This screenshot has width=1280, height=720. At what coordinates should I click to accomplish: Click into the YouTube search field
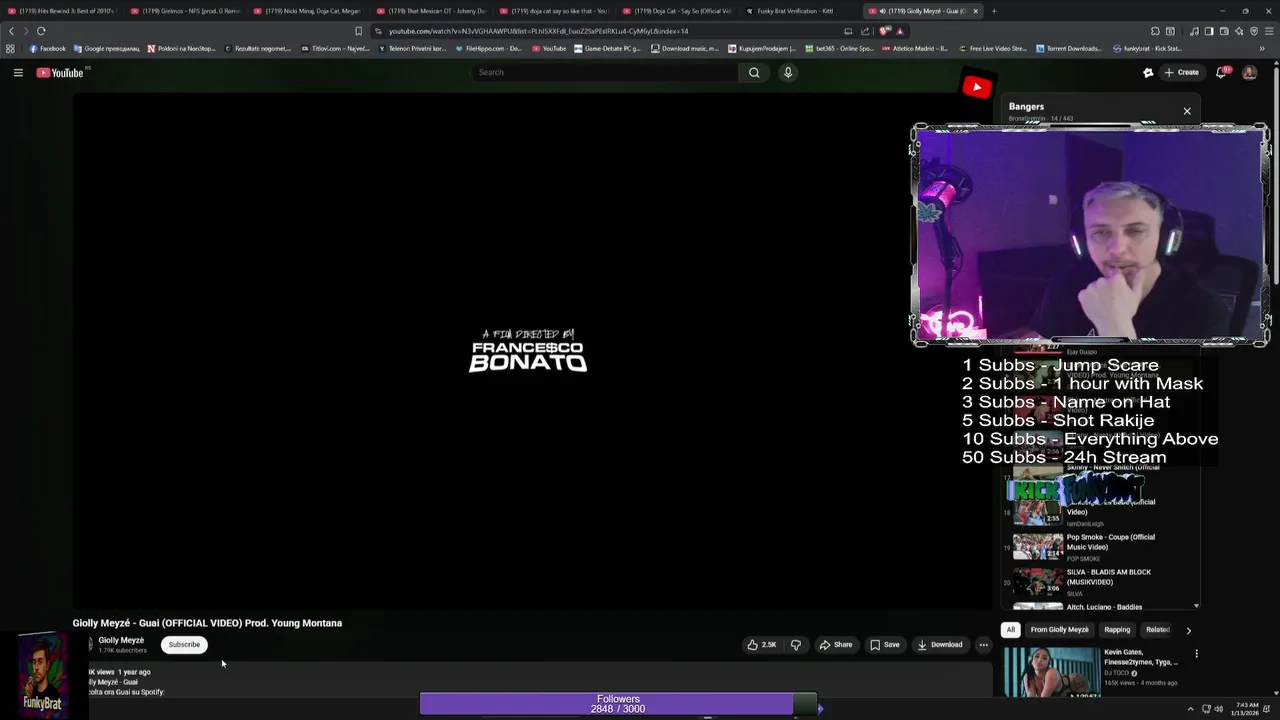tap(605, 72)
